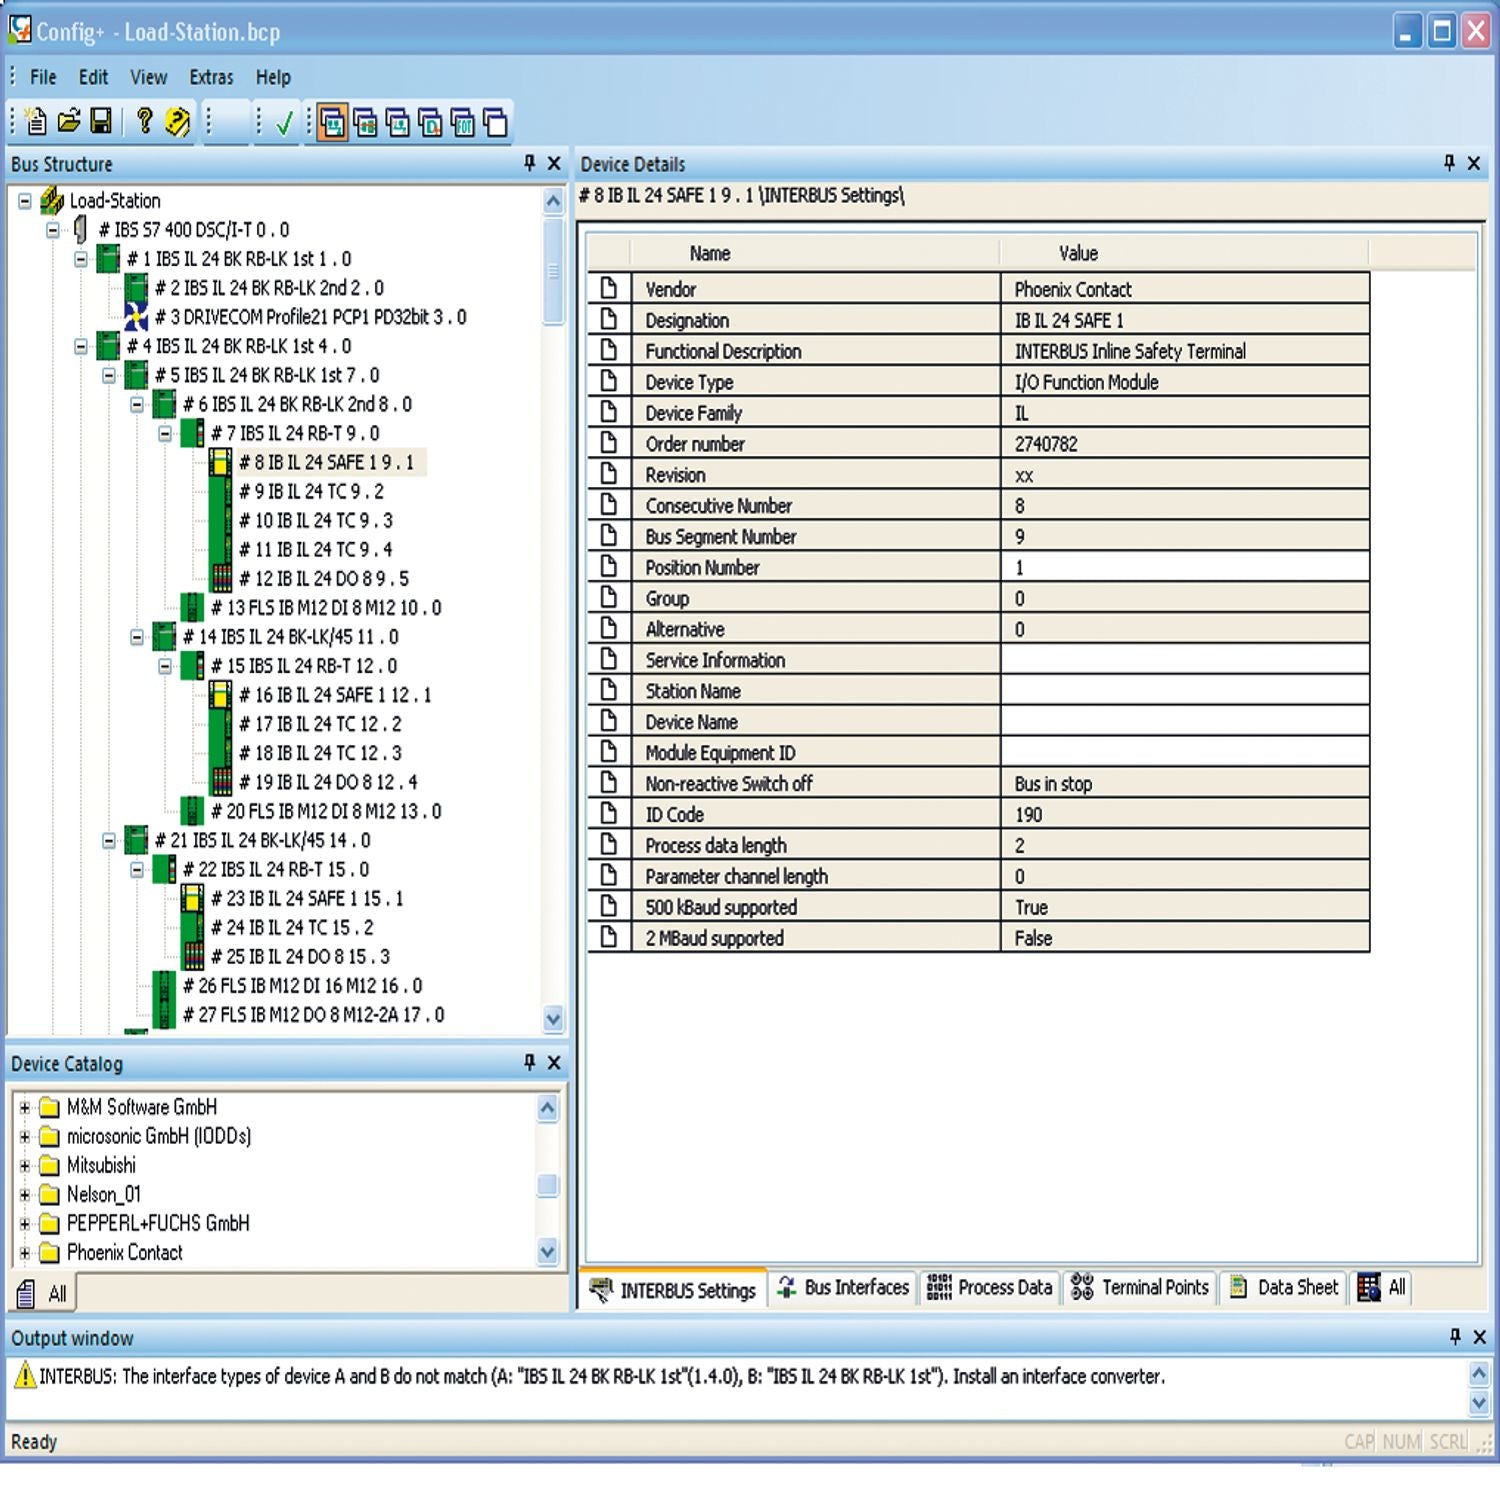Select #16 IB IL 24 SAFE 1 device

pos(334,695)
